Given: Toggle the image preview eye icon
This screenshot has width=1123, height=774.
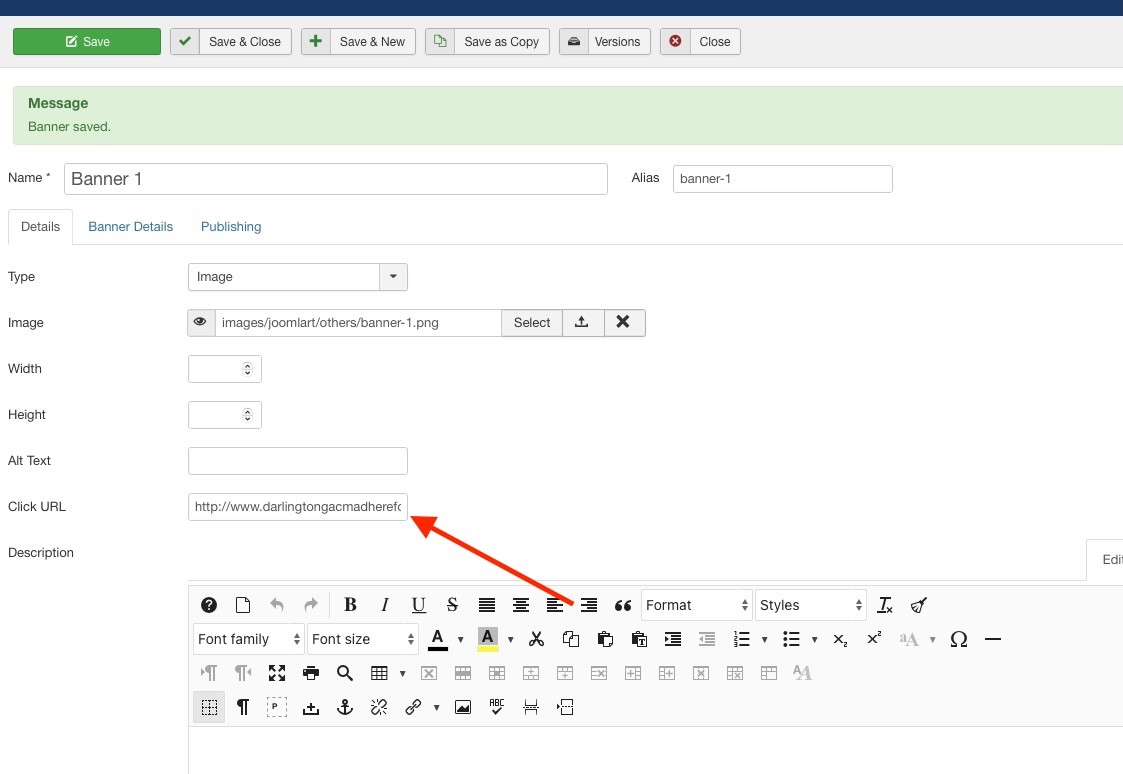Looking at the screenshot, I should pyautogui.click(x=201, y=323).
